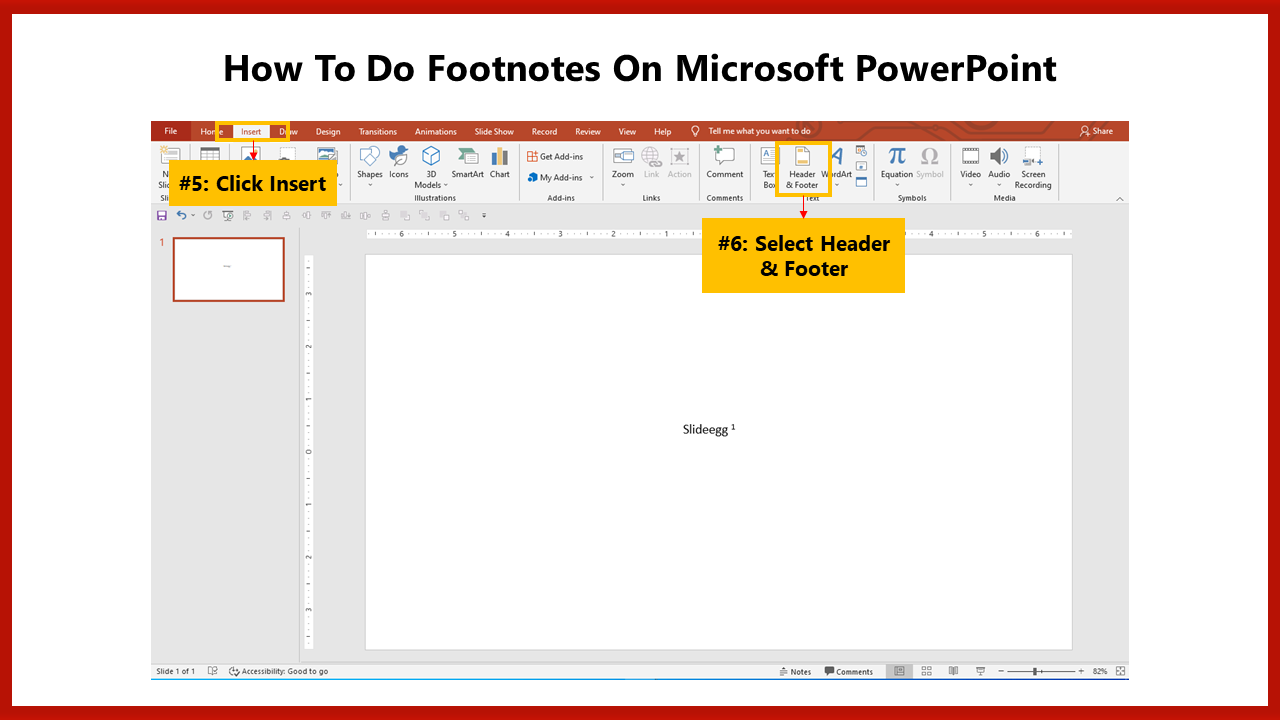The width and height of the screenshot is (1280, 720).
Task: Click the Get Add-ins icon
Action: coord(533,157)
